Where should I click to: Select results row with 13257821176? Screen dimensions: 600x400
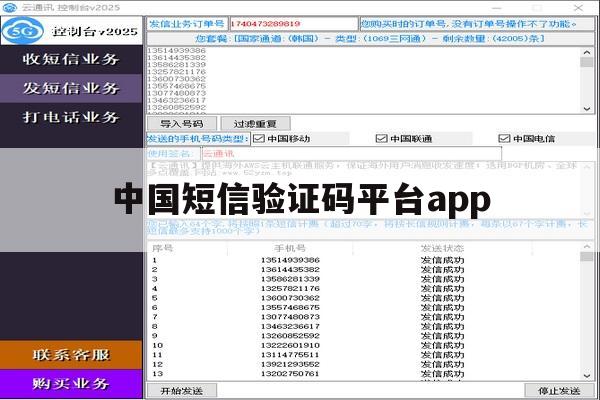(x=364, y=289)
